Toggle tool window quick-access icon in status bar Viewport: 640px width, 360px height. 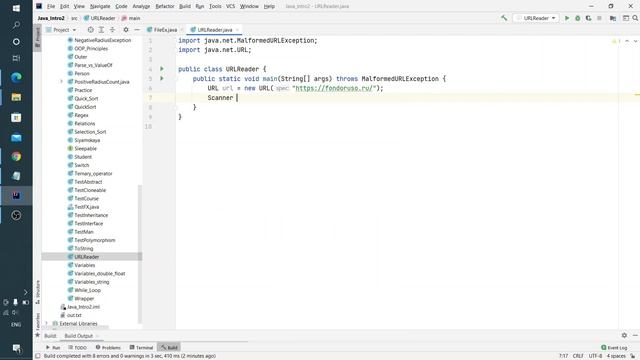[38, 356]
